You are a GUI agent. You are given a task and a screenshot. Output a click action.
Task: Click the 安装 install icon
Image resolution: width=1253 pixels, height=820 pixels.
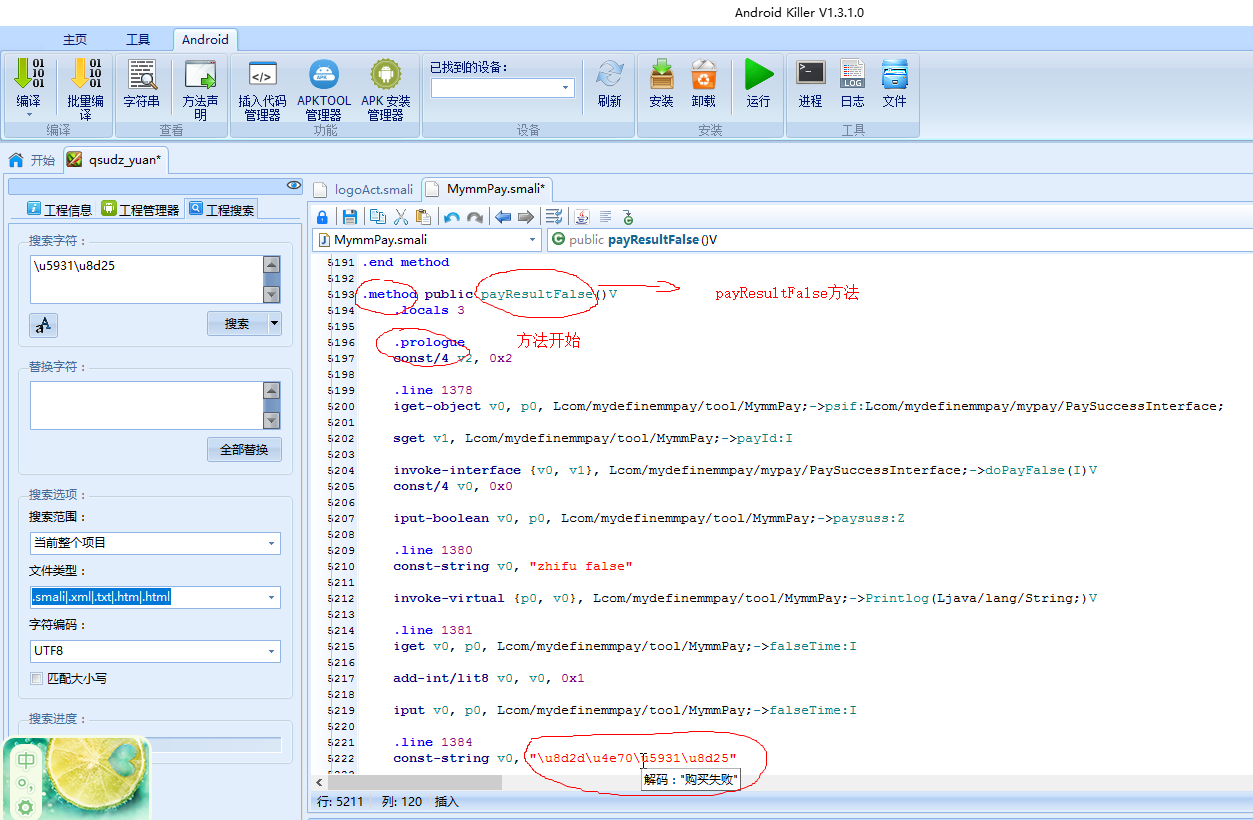pos(661,74)
